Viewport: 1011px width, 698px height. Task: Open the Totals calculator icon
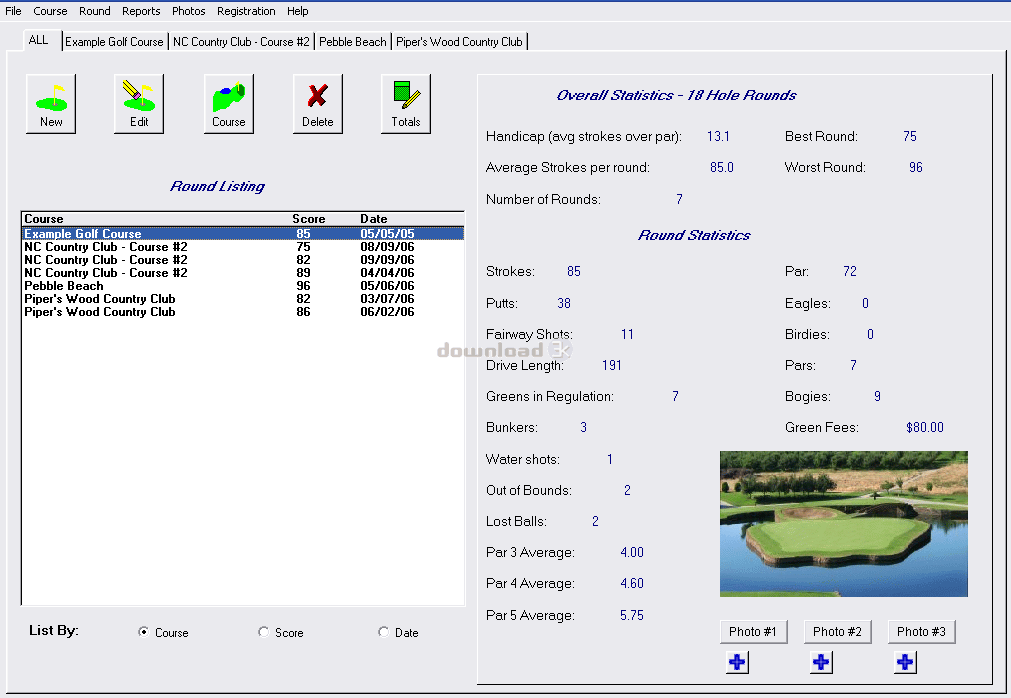(x=406, y=104)
